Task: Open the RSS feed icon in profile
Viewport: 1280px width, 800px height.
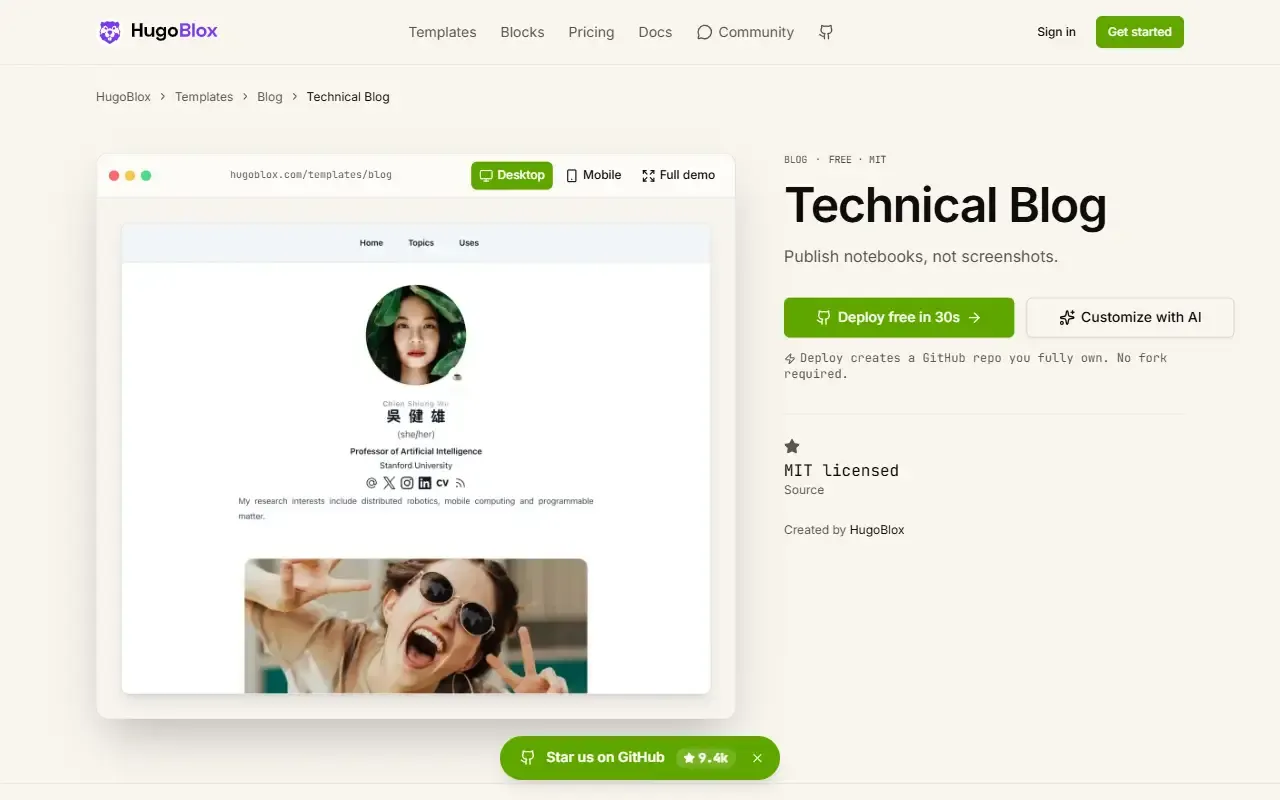Action: pyautogui.click(x=460, y=483)
